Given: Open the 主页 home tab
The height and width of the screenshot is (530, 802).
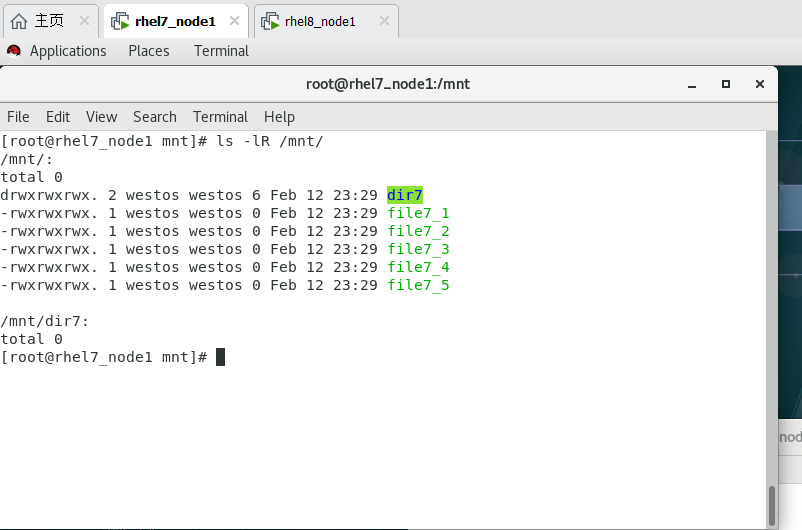Looking at the screenshot, I should pos(50,21).
